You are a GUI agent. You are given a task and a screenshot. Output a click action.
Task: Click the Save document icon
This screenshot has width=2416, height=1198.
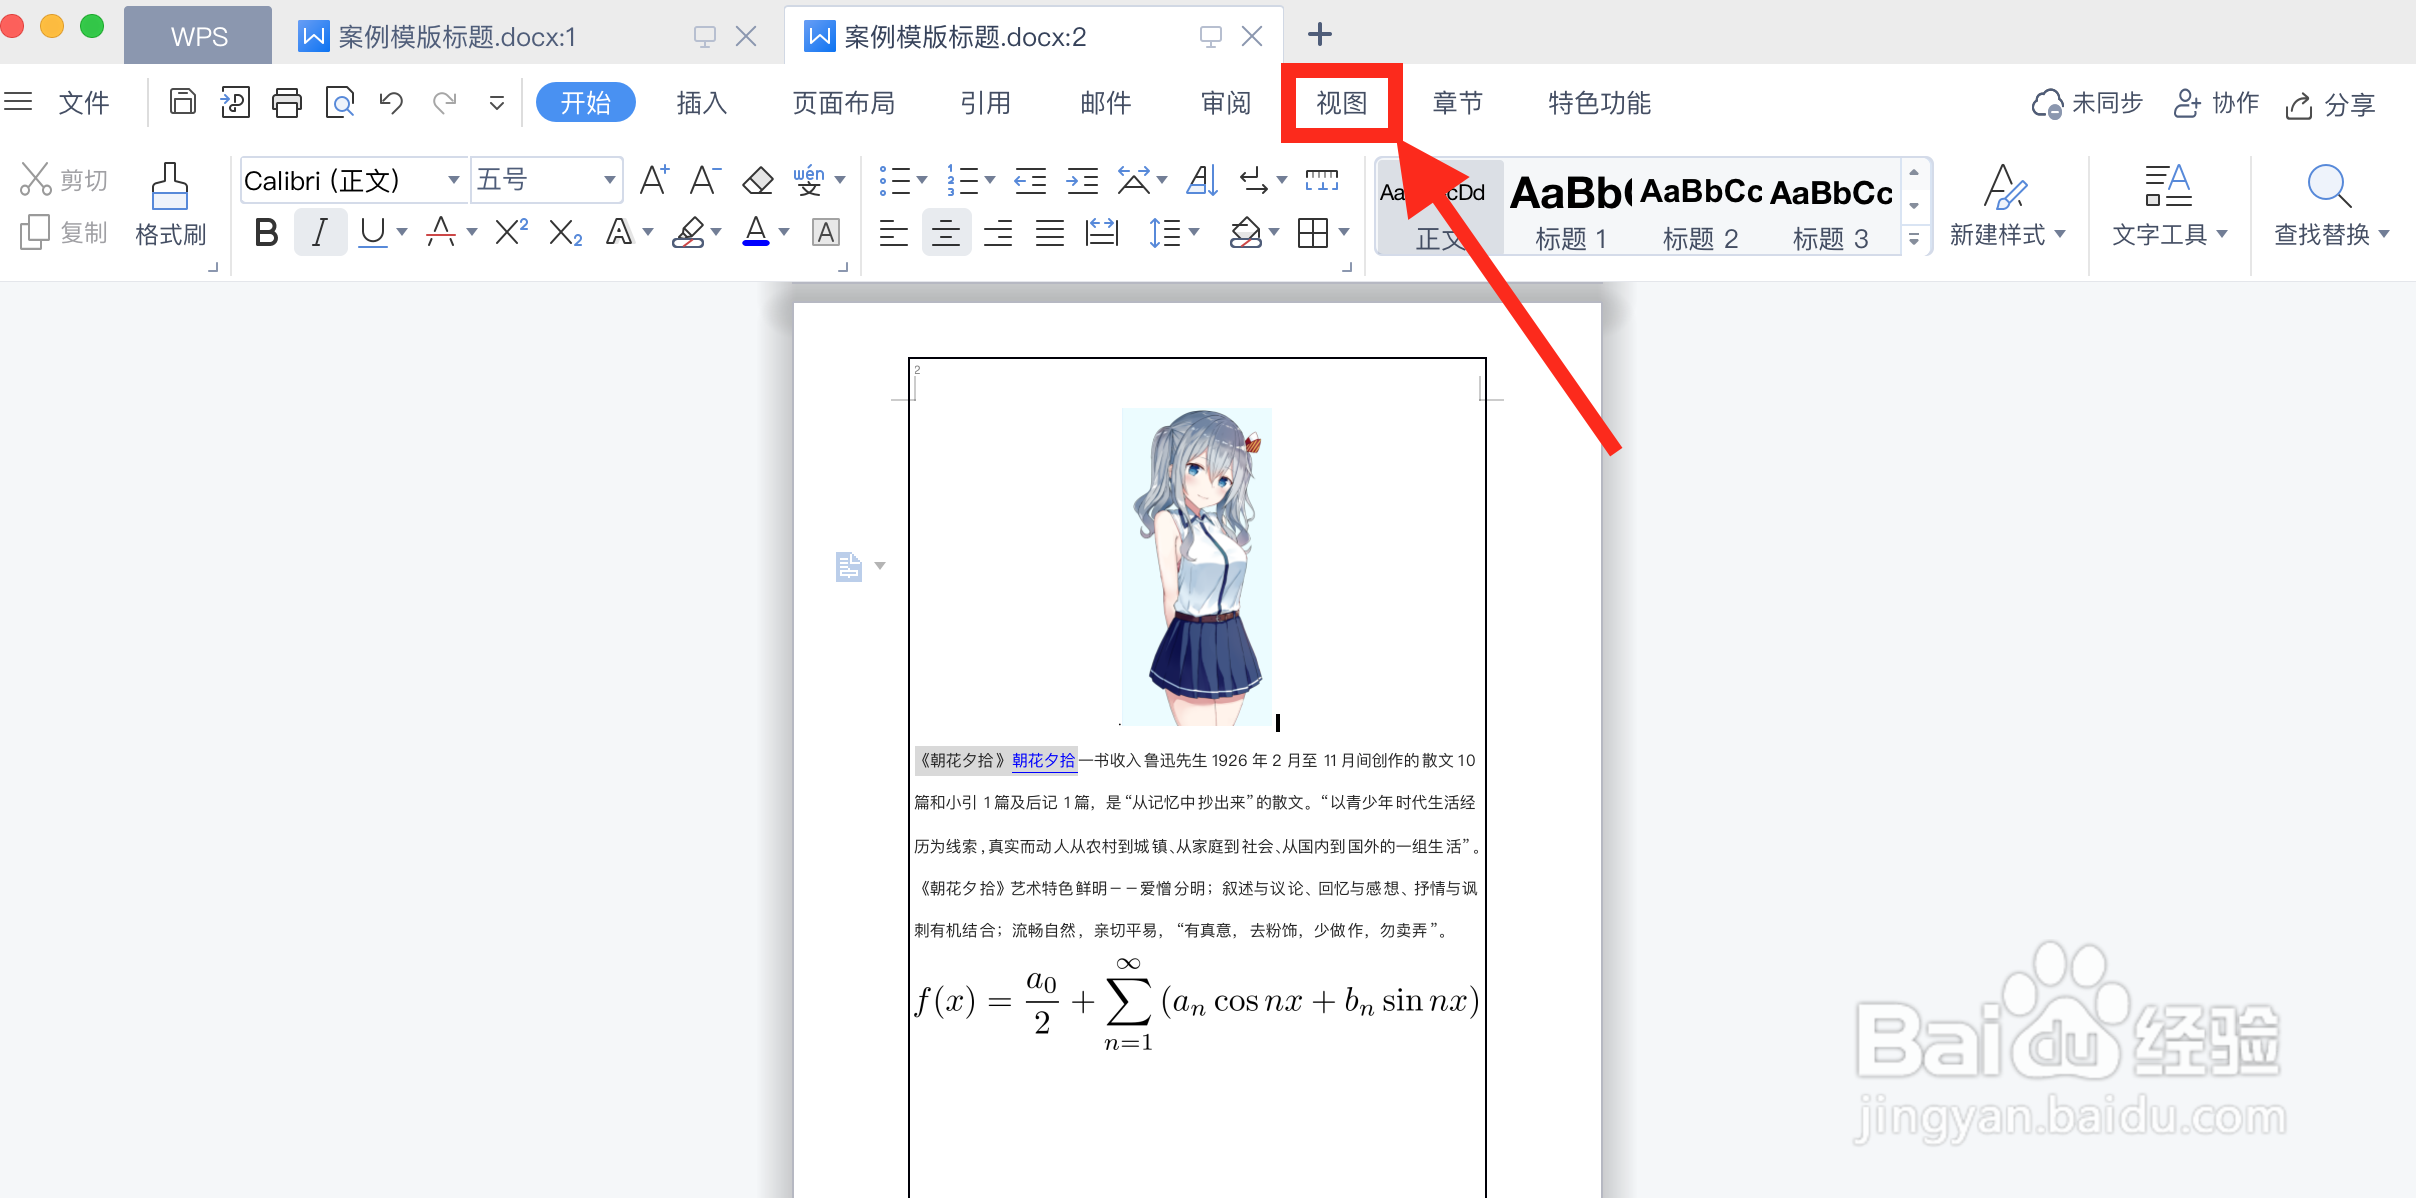182,102
